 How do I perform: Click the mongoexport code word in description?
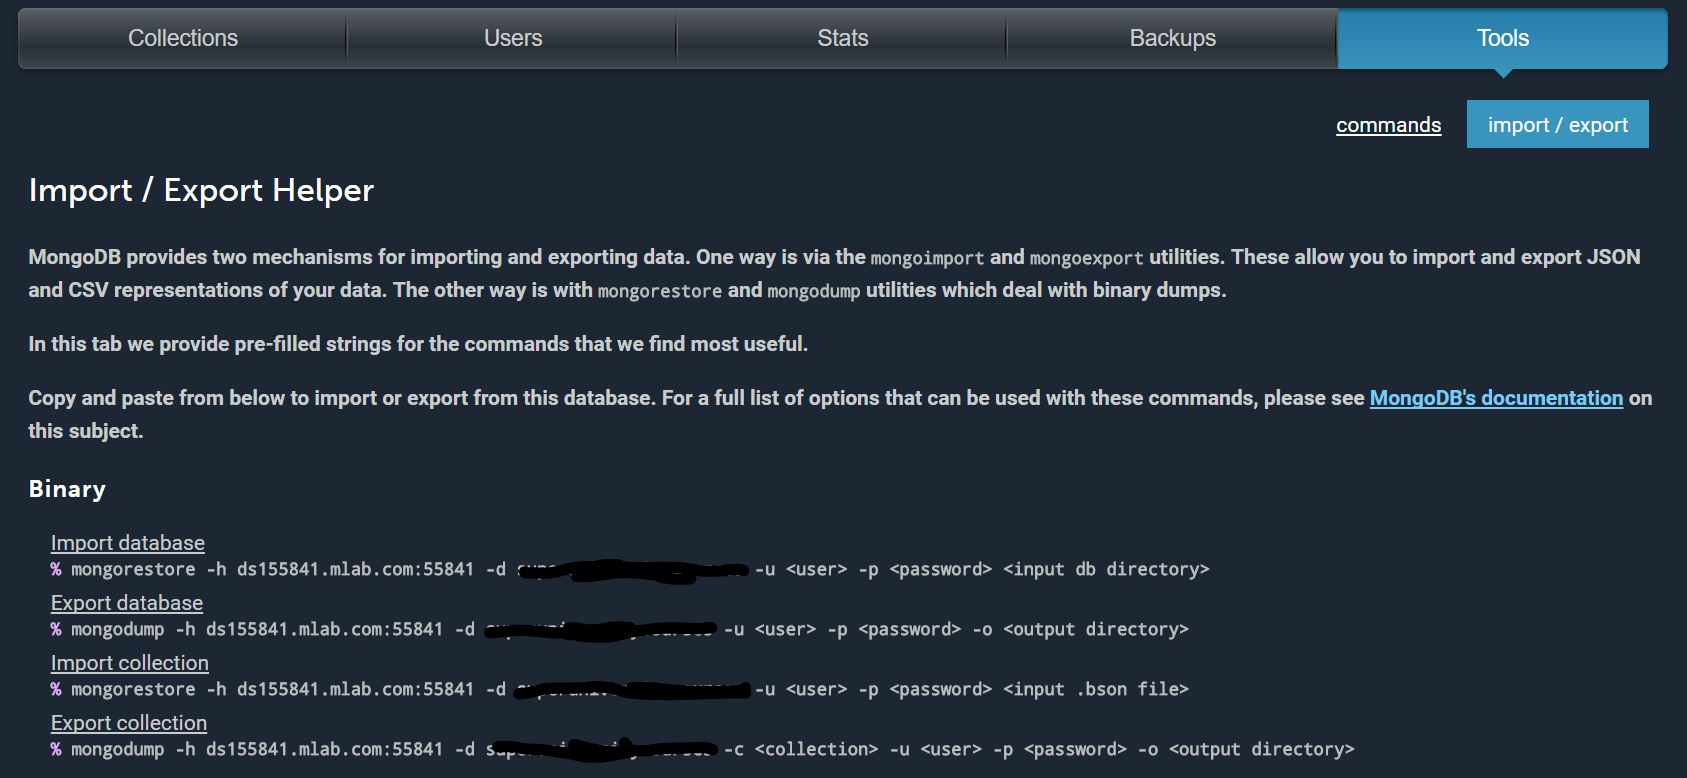tap(1086, 258)
